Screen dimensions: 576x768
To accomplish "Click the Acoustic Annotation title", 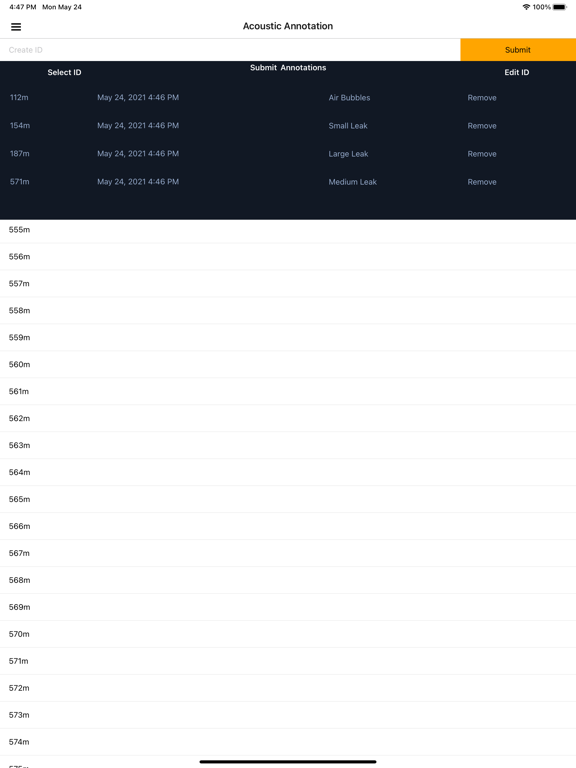I will [x=288, y=26].
